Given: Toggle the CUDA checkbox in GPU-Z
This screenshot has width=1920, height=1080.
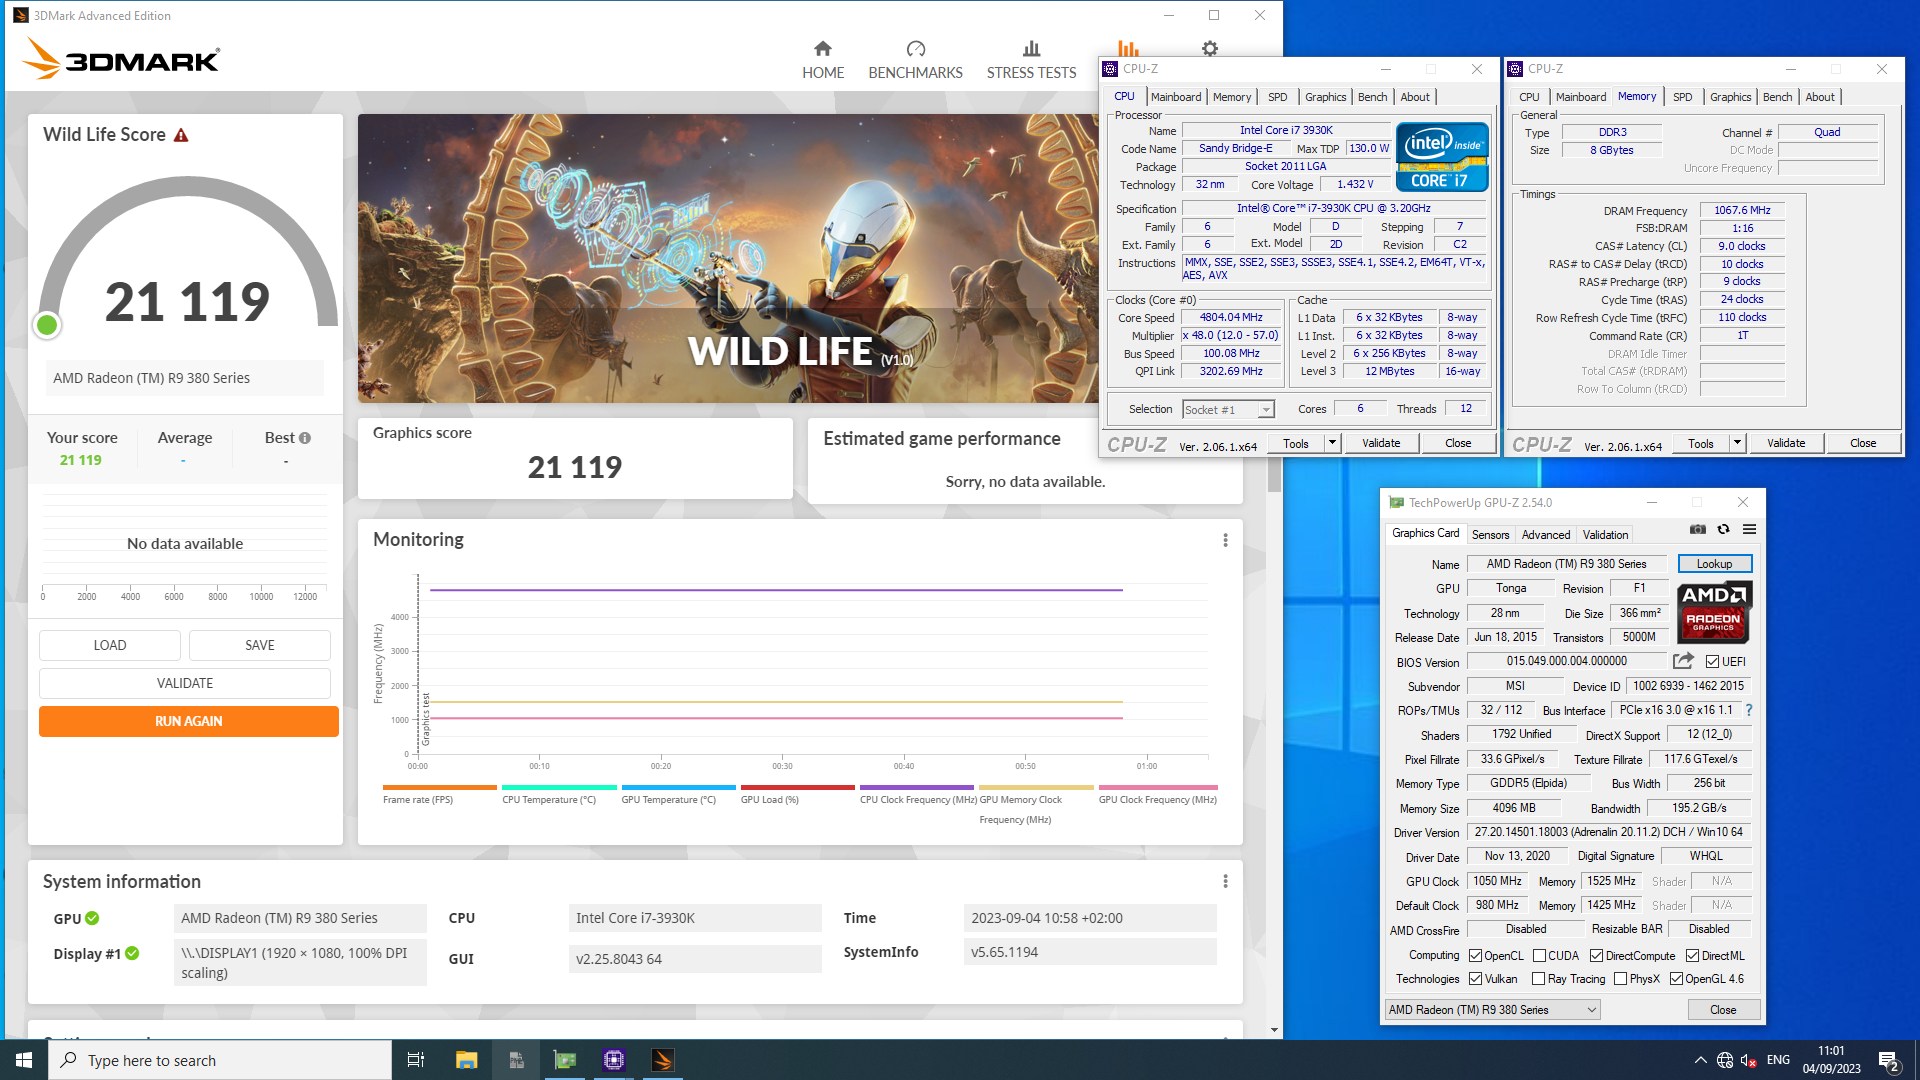Looking at the screenshot, I should click(x=1539, y=956).
